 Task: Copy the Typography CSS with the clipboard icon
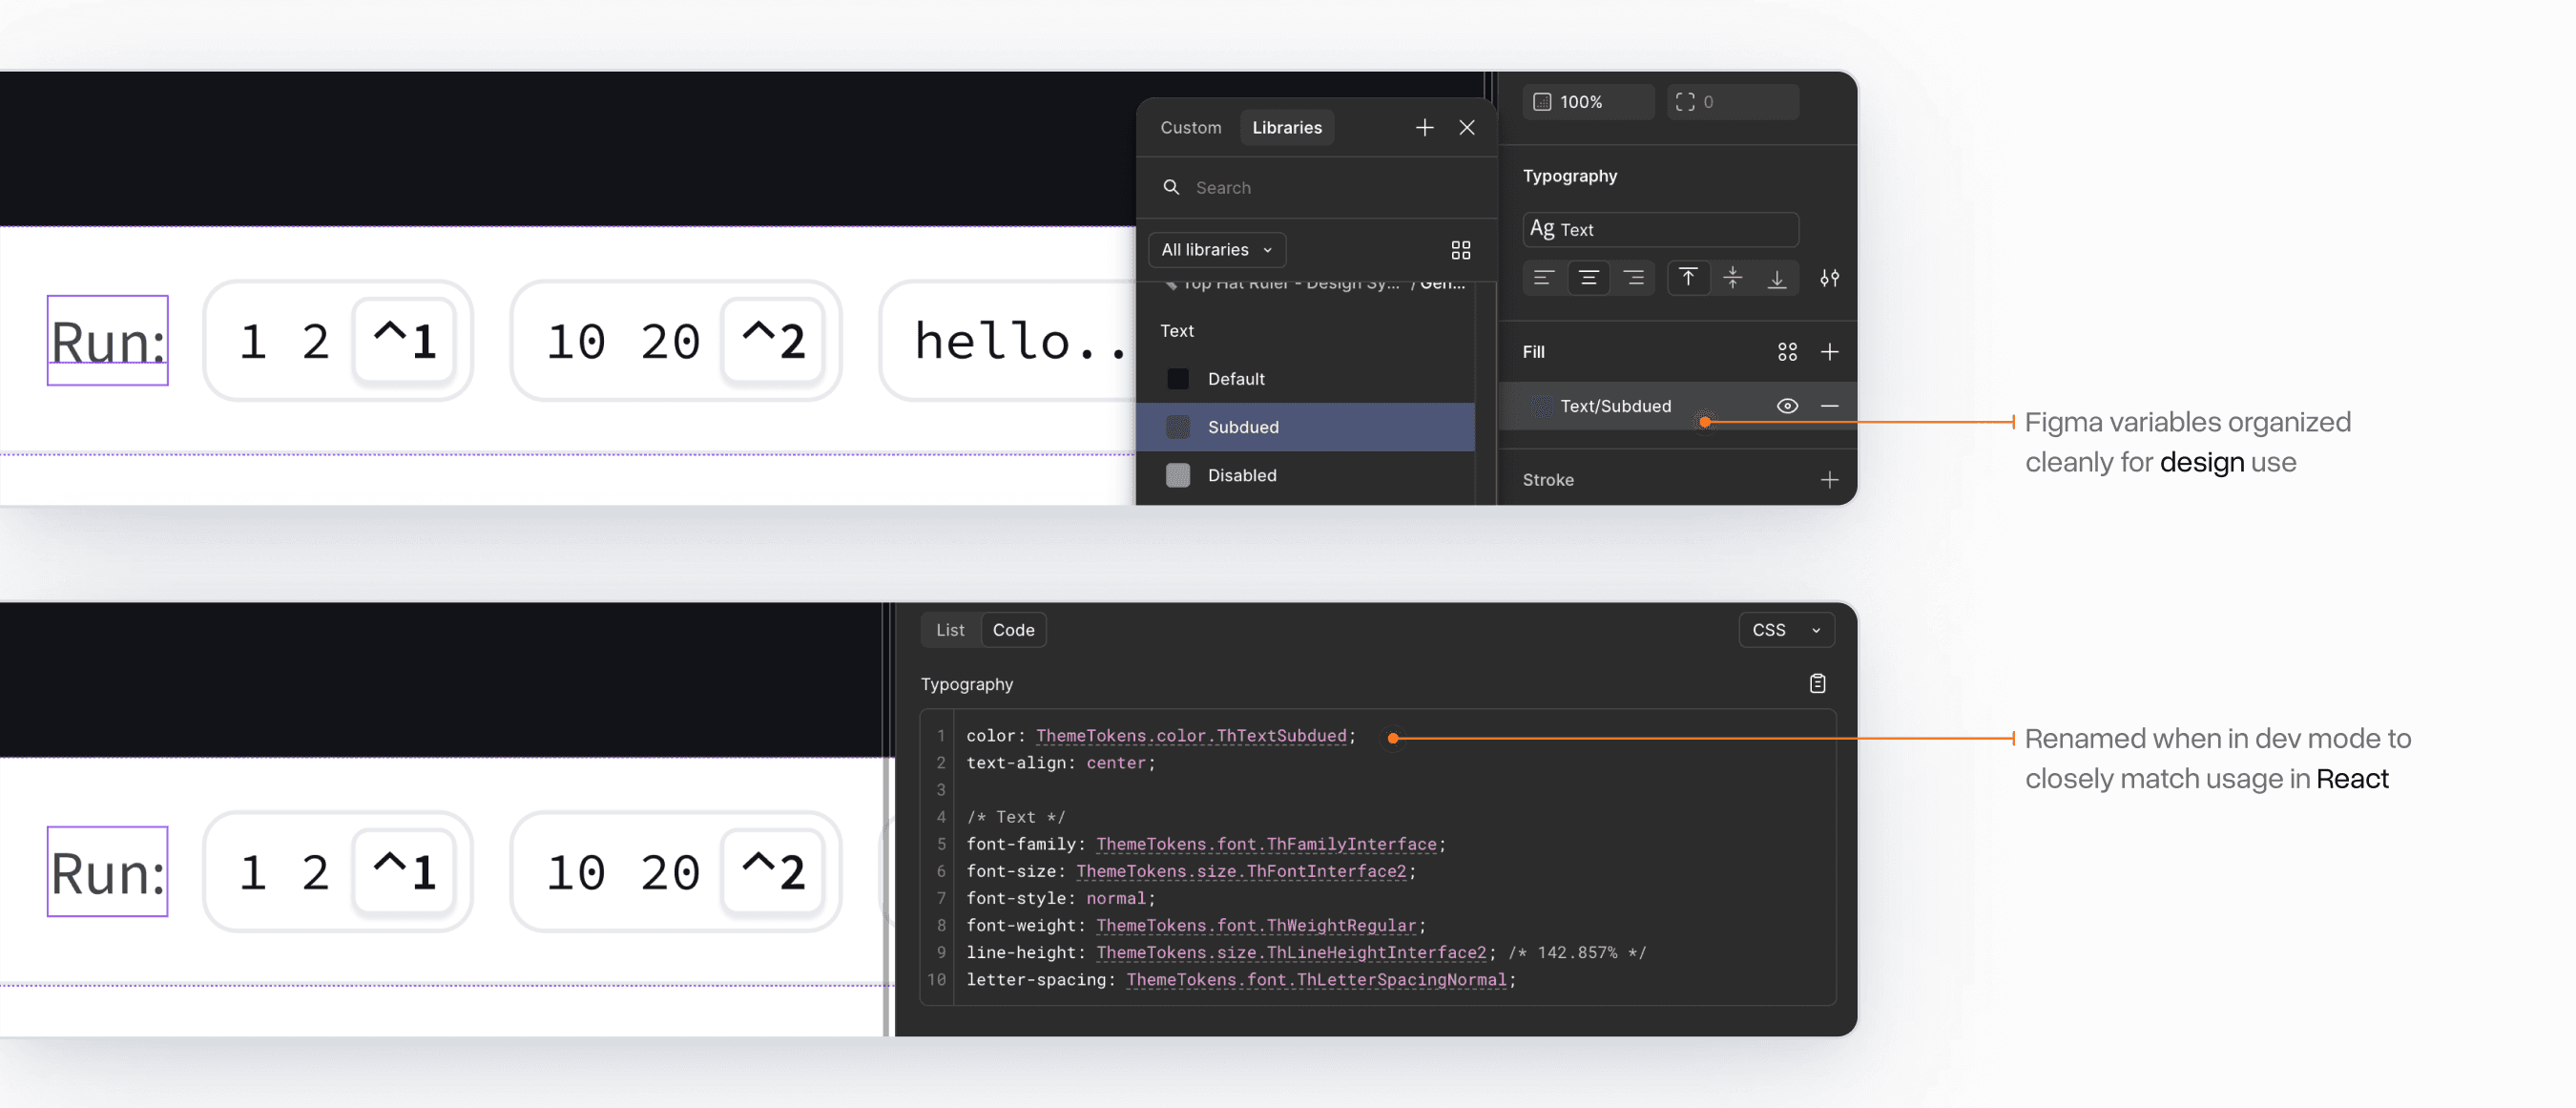pos(1818,684)
